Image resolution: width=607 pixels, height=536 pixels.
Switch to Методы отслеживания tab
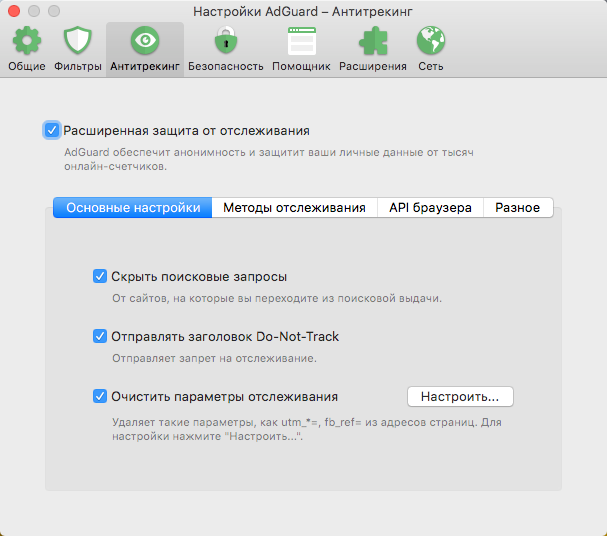[x=294, y=208]
